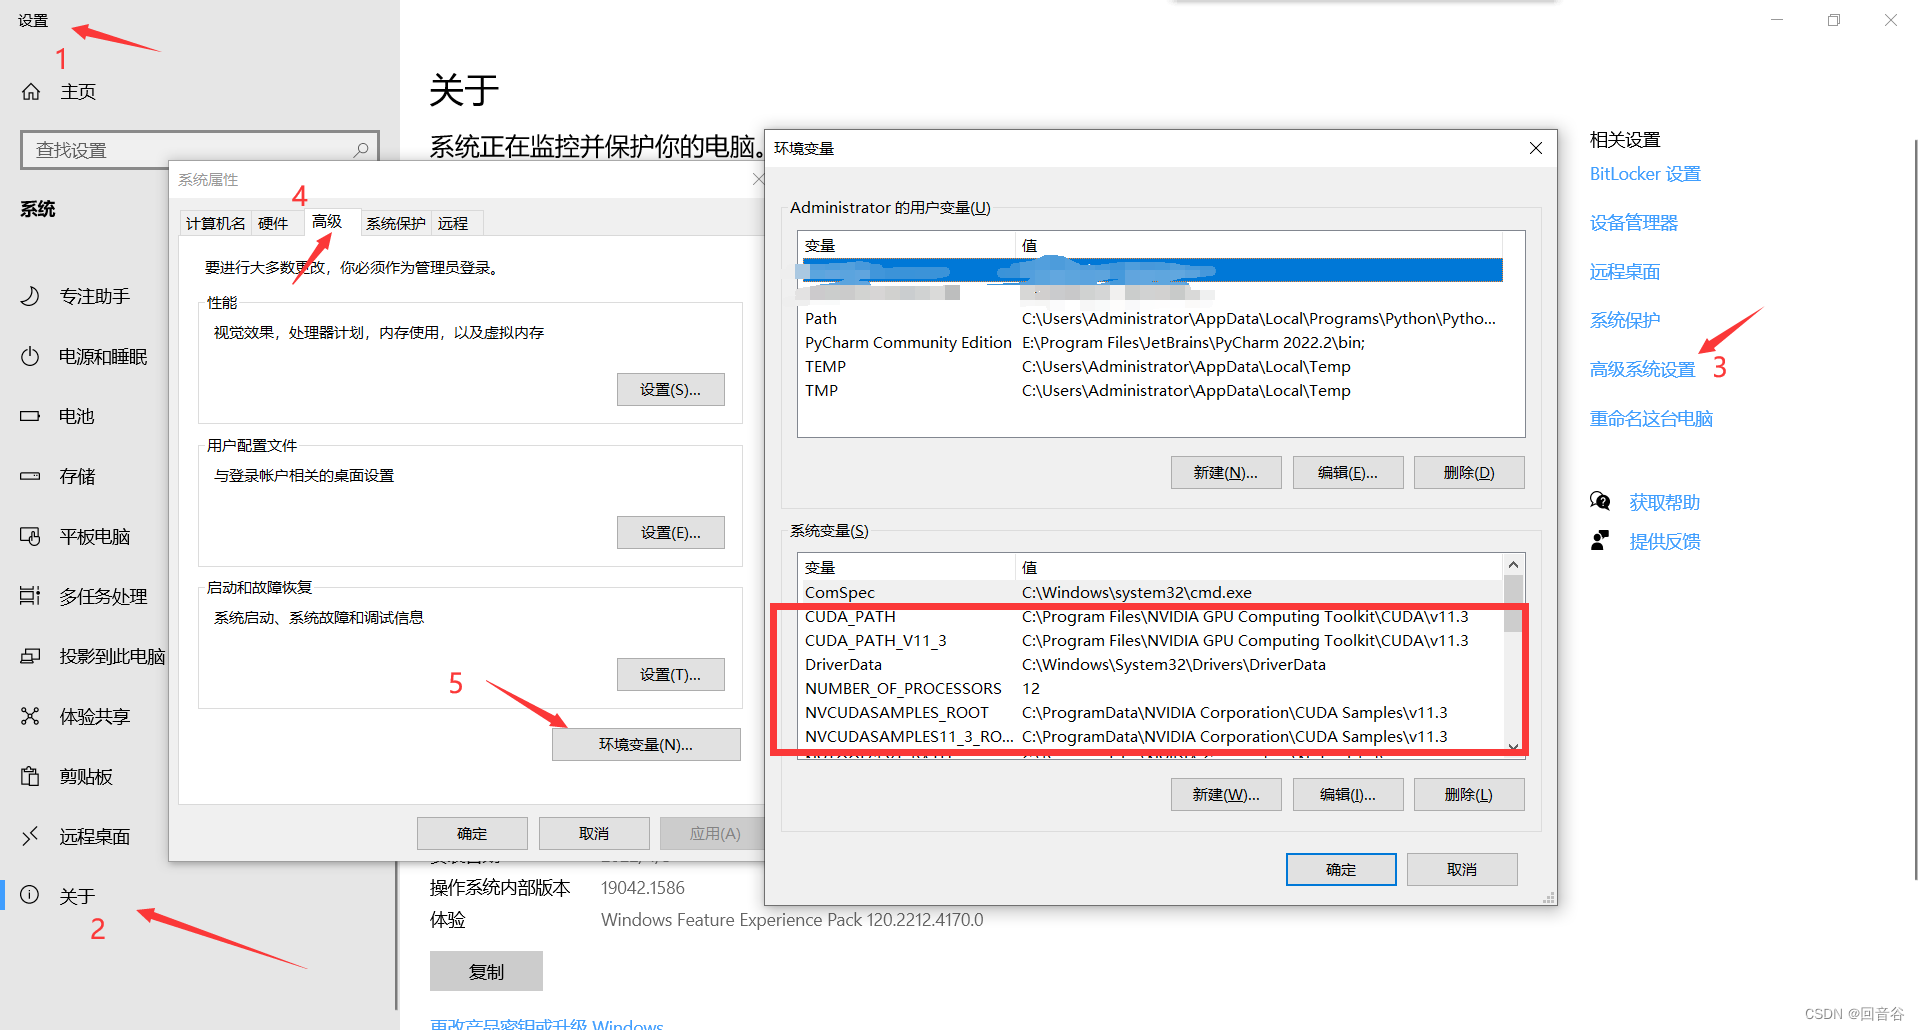Select CUDA_PATH system variable row
This screenshot has width=1920, height=1030.
tap(1152, 617)
